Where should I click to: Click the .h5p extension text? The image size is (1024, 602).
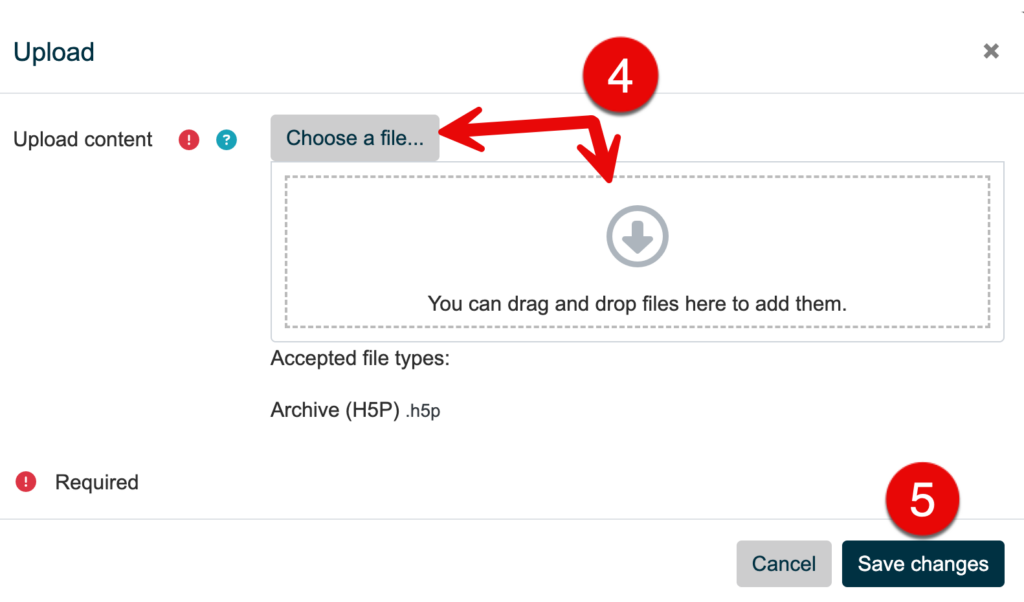tap(423, 411)
